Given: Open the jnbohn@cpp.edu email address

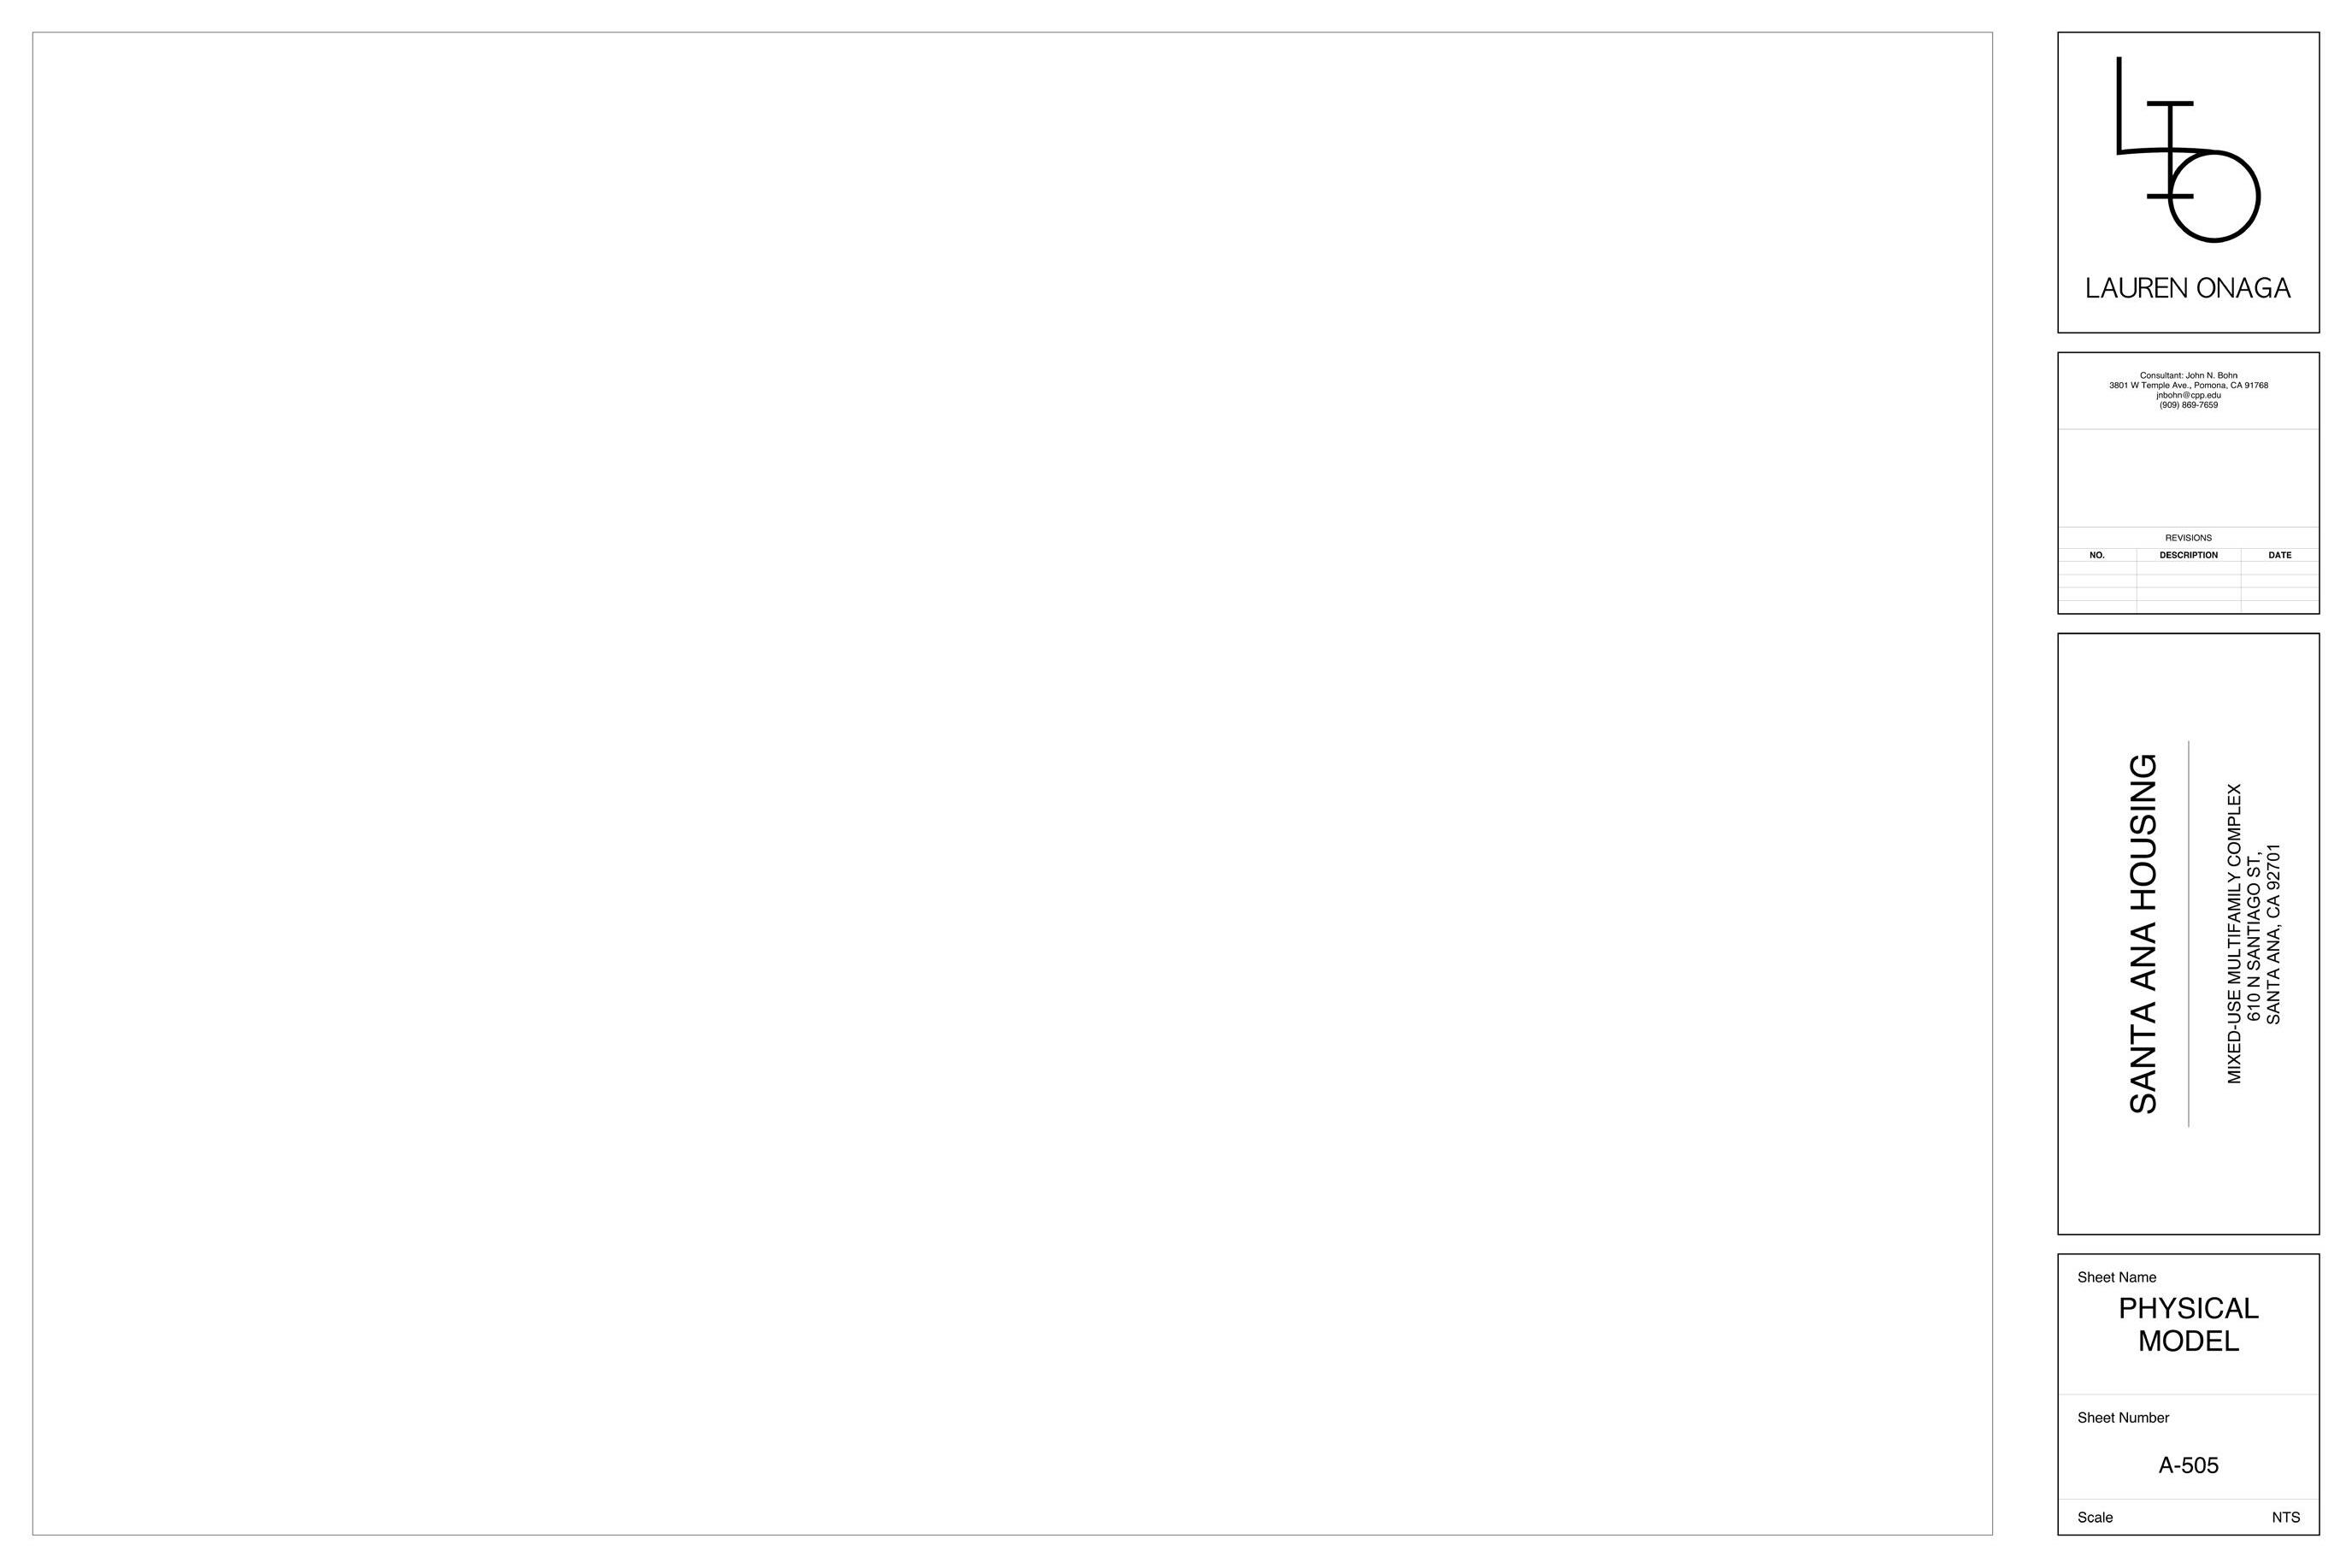Looking at the screenshot, I should (x=2188, y=395).
